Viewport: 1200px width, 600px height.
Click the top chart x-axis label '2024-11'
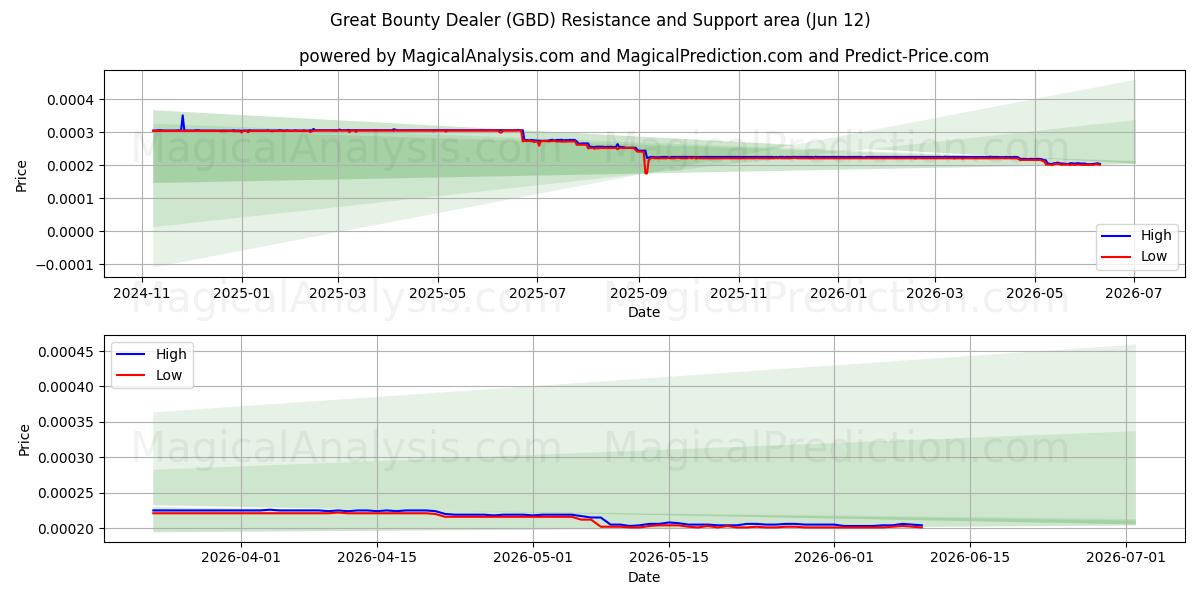point(141,294)
